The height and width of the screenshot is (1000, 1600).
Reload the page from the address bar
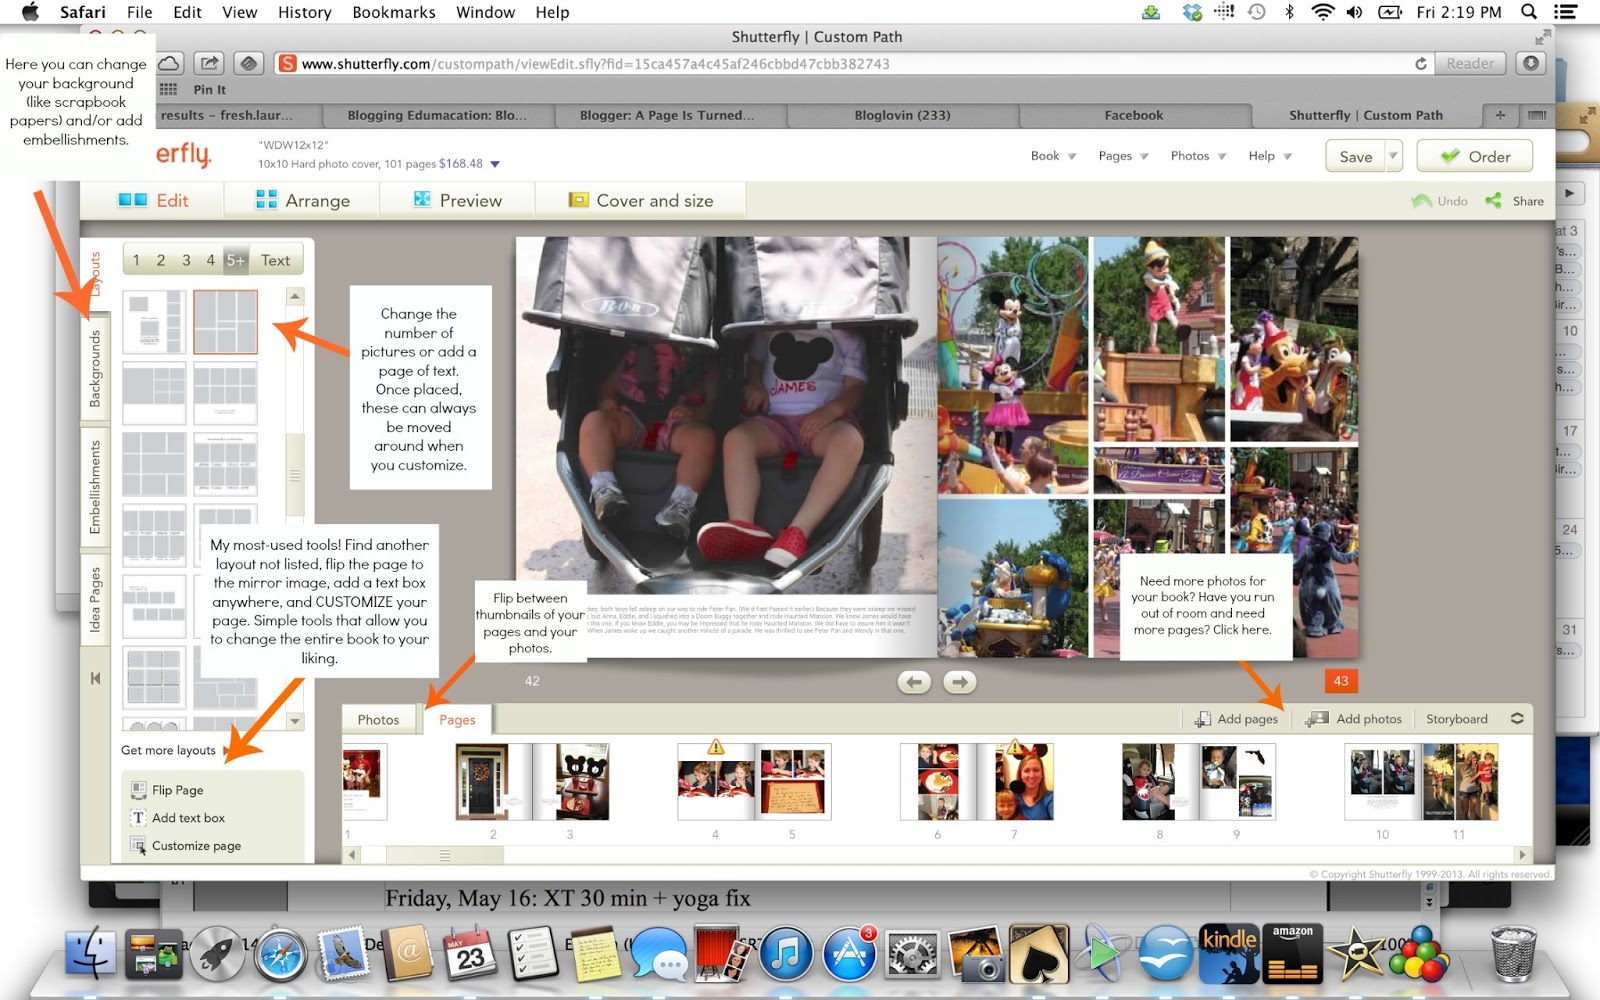pyautogui.click(x=1421, y=64)
